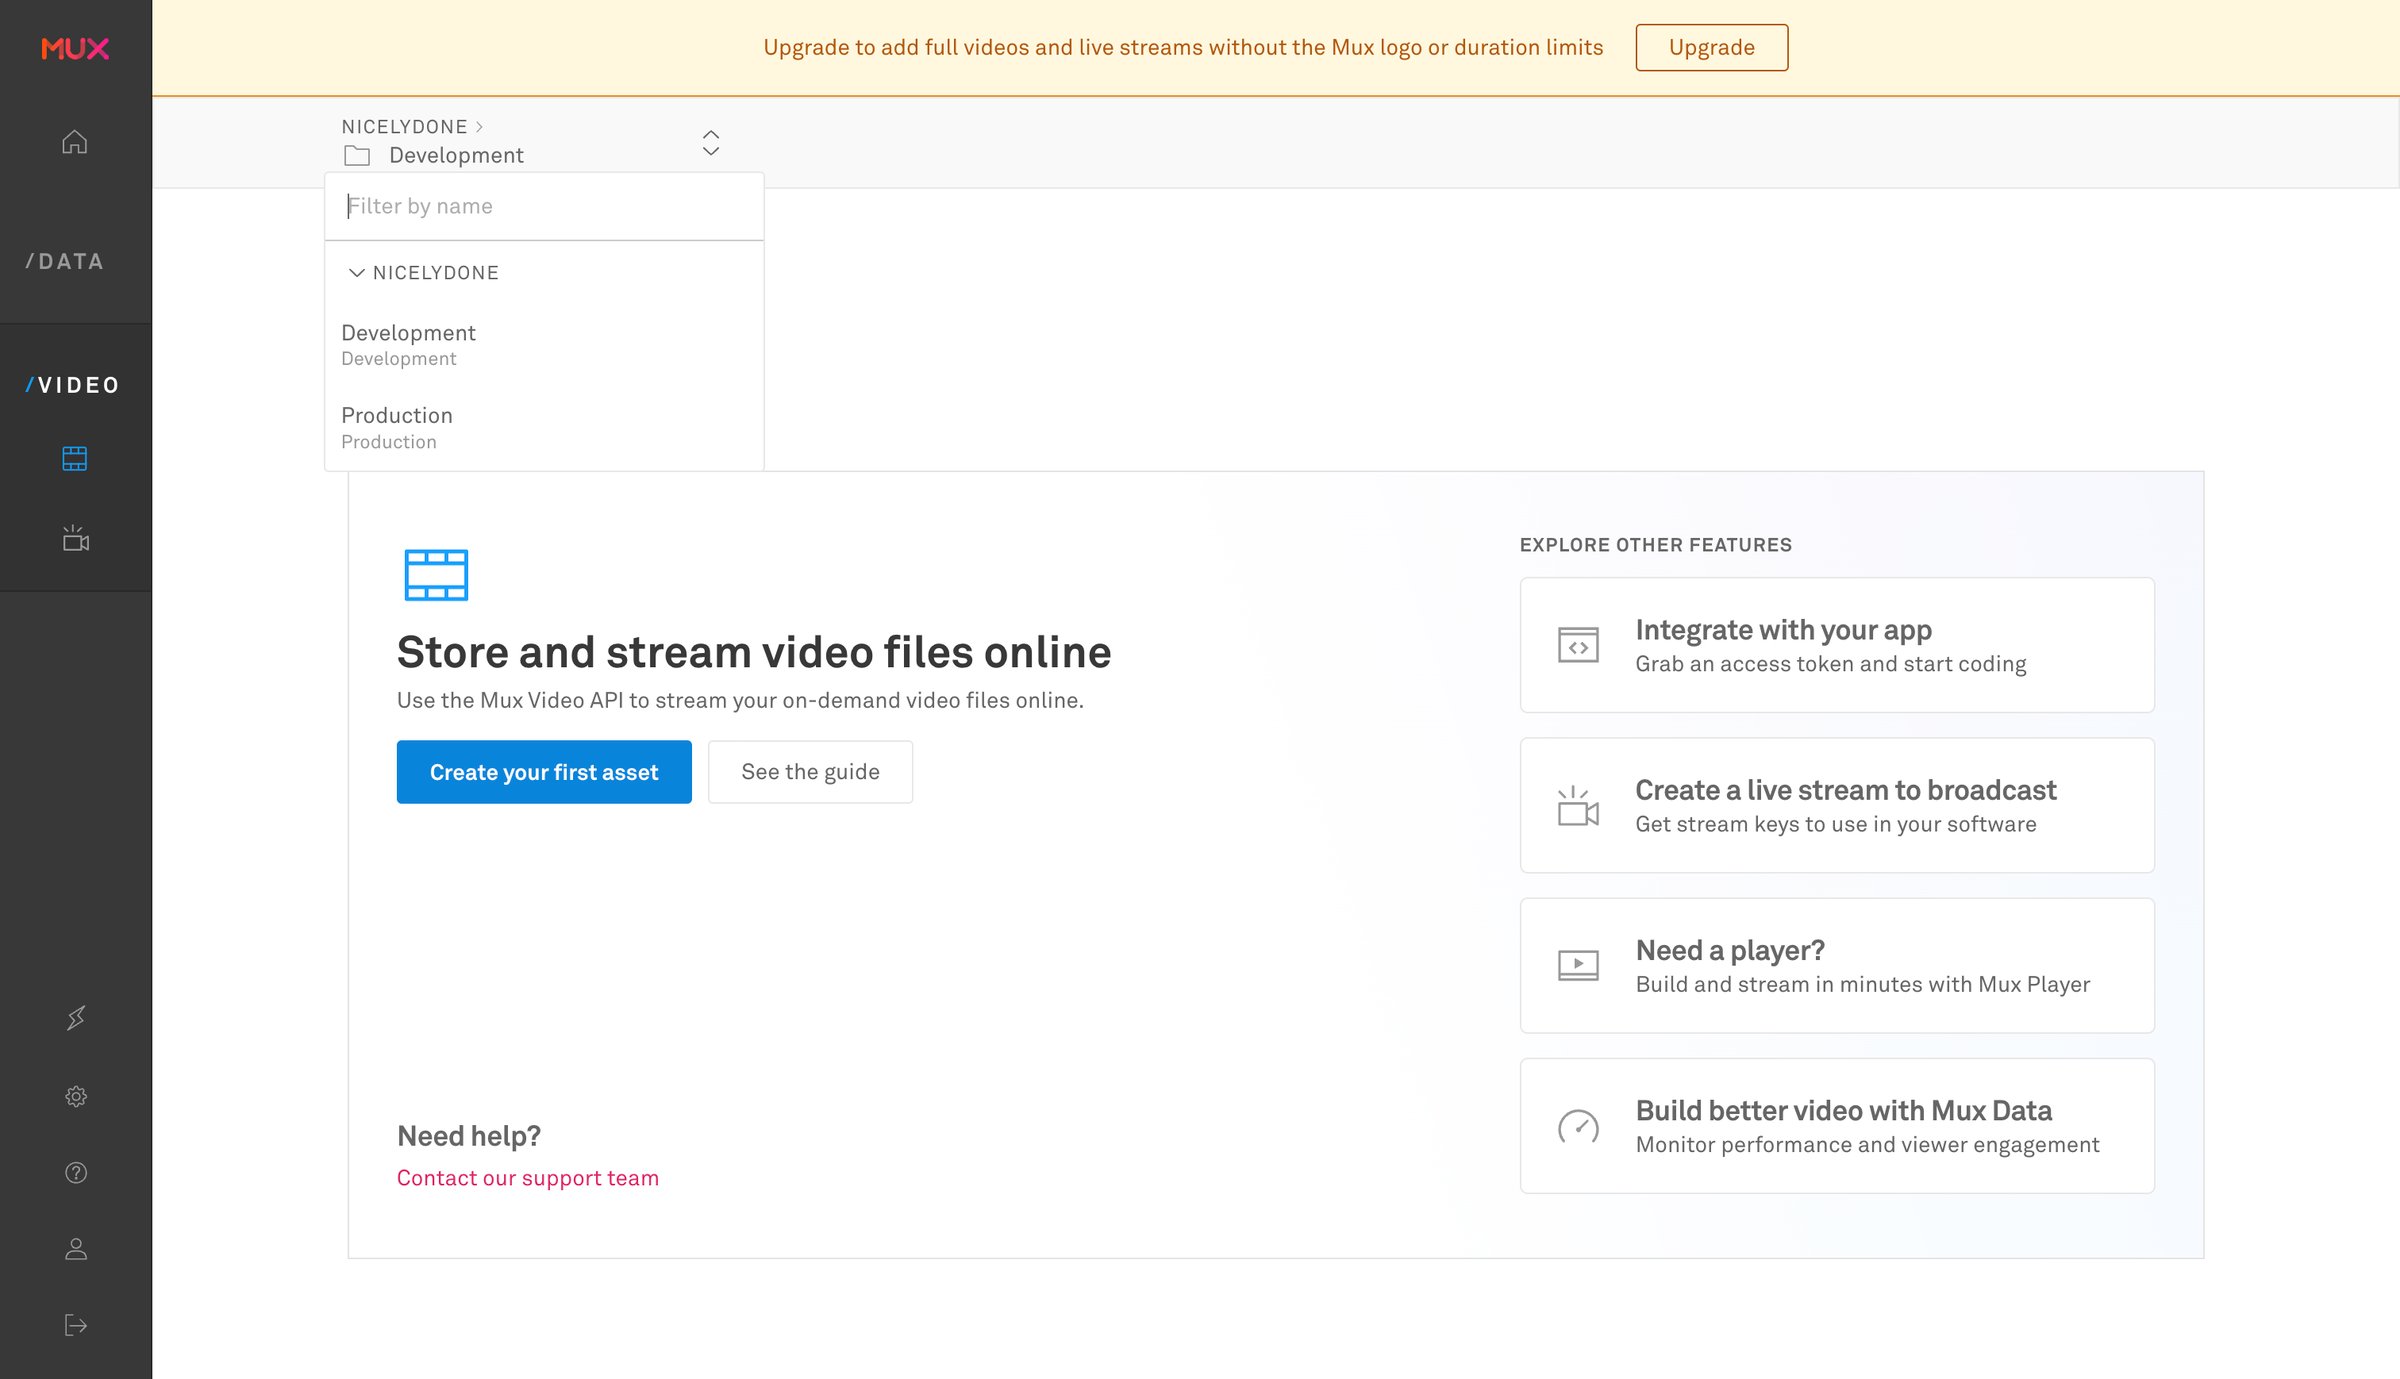The height and width of the screenshot is (1379, 2400).
Task: Open the settings gear icon in sidebar
Action: 75,1096
